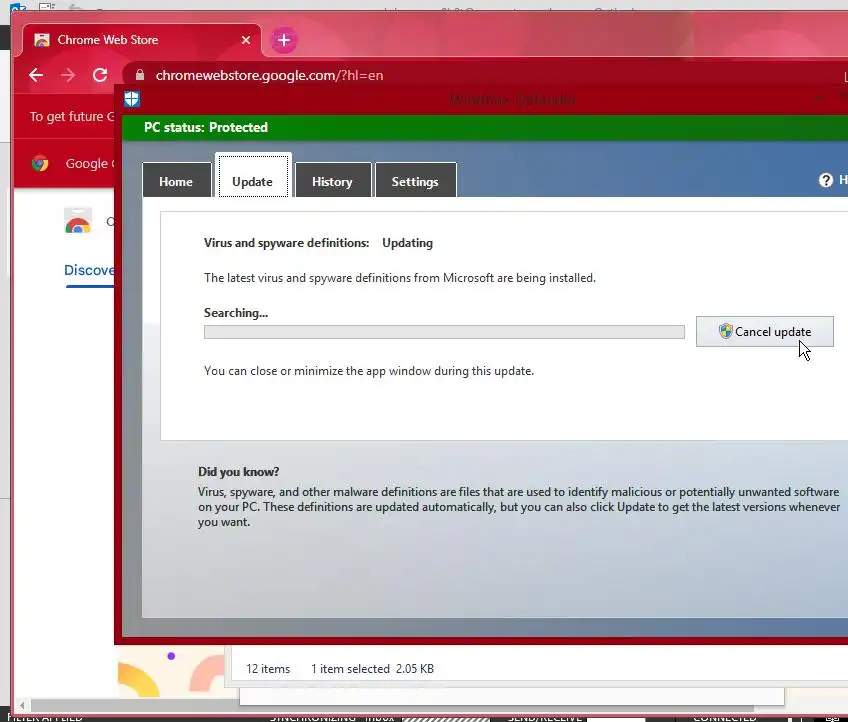Click the padlock icon in Chrome address bar

[x=140, y=75]
